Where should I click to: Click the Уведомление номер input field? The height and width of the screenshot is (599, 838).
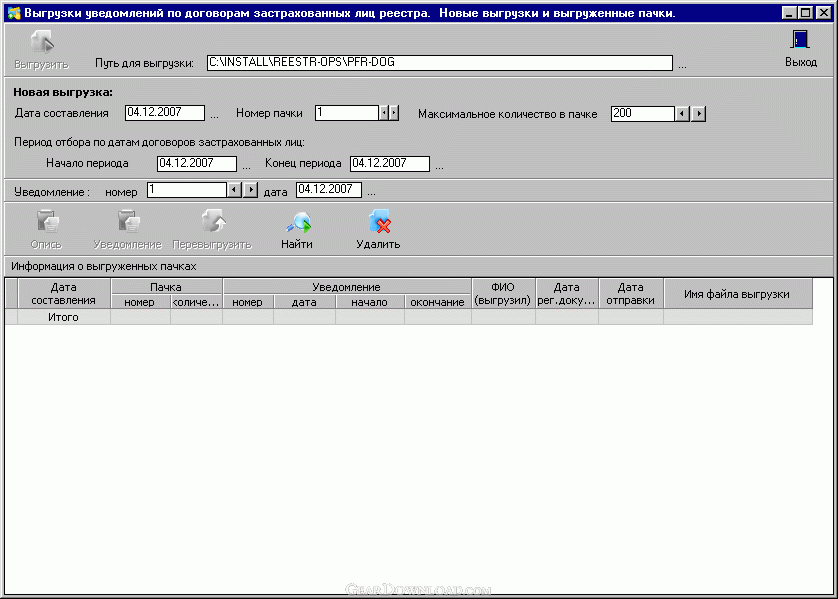(187, 190)
